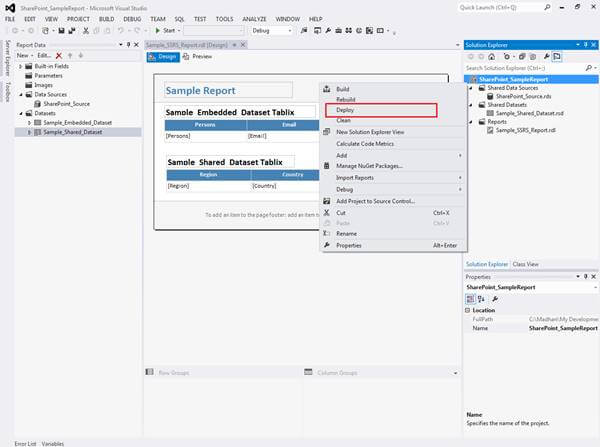Screen dimensions: 600x447
Task: Pin the Report Data panel
Action: coord(129,45)
